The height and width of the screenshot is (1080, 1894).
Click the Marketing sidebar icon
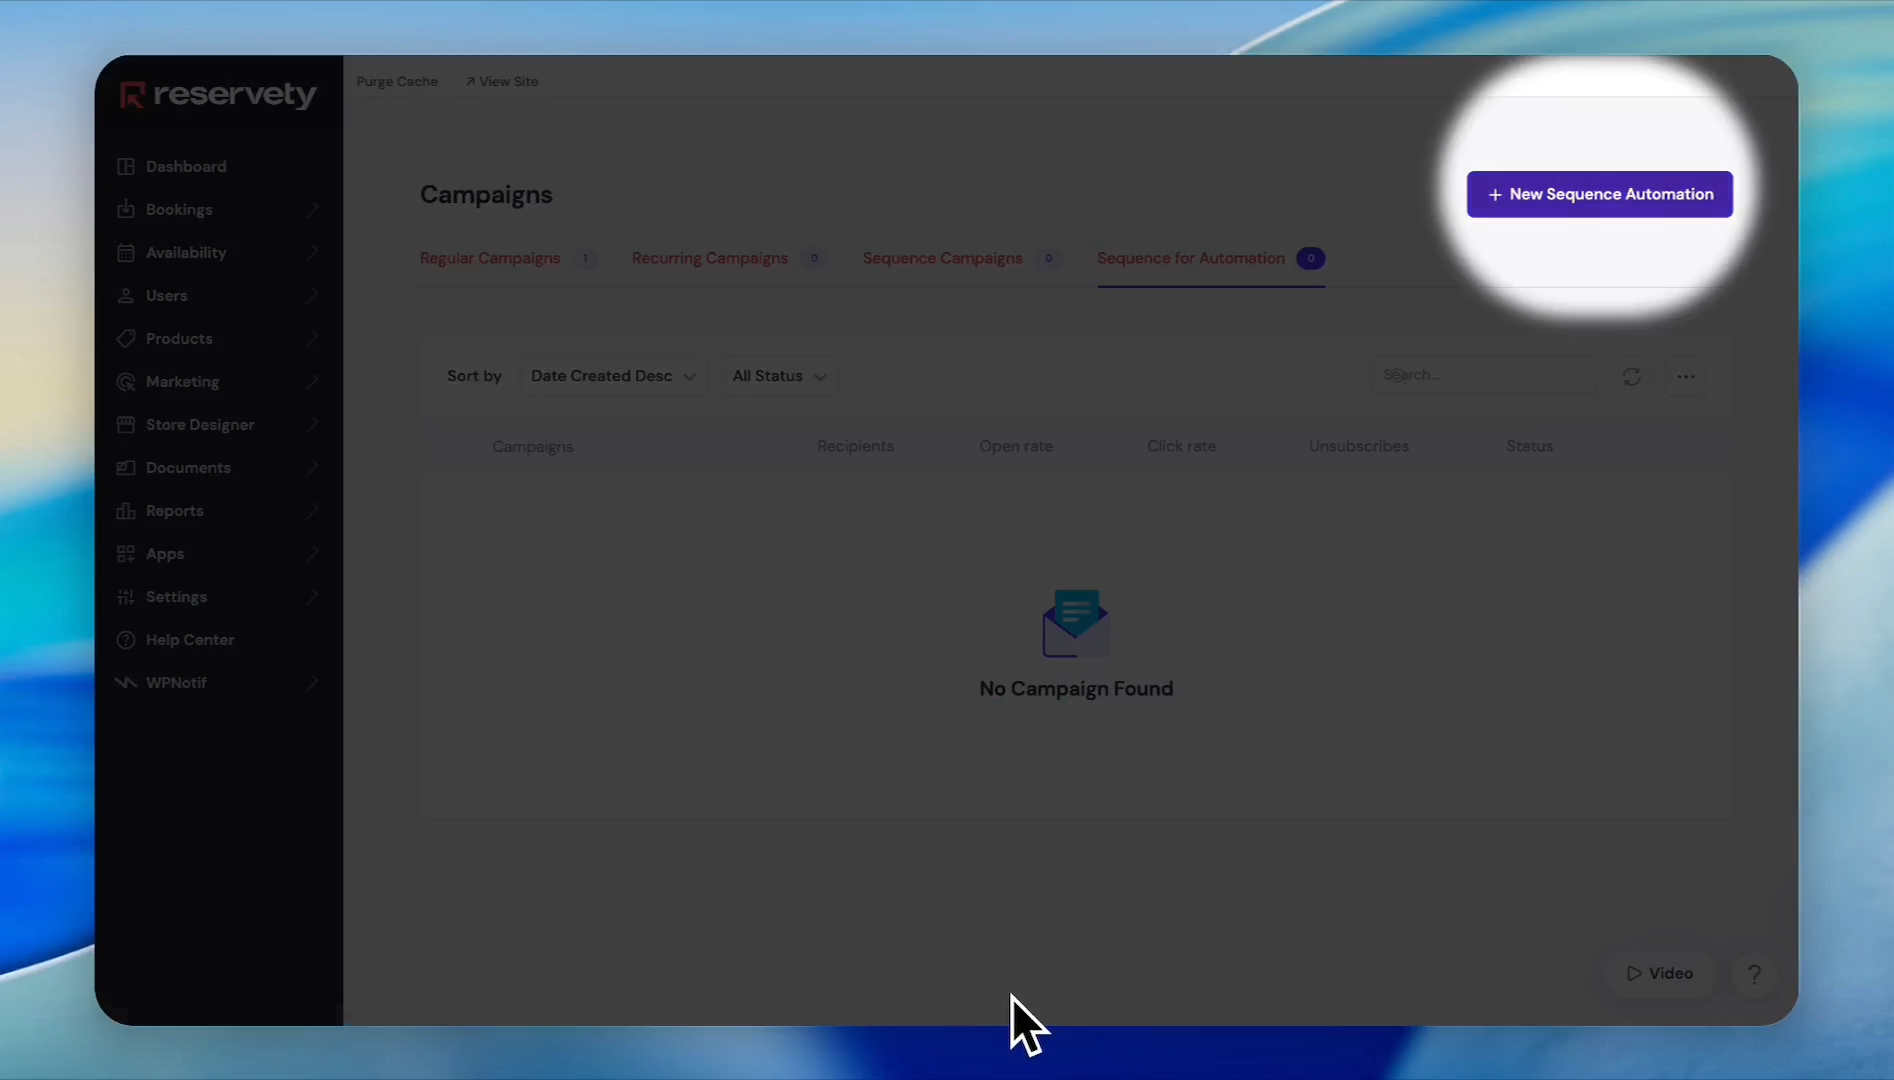[125, 381]
